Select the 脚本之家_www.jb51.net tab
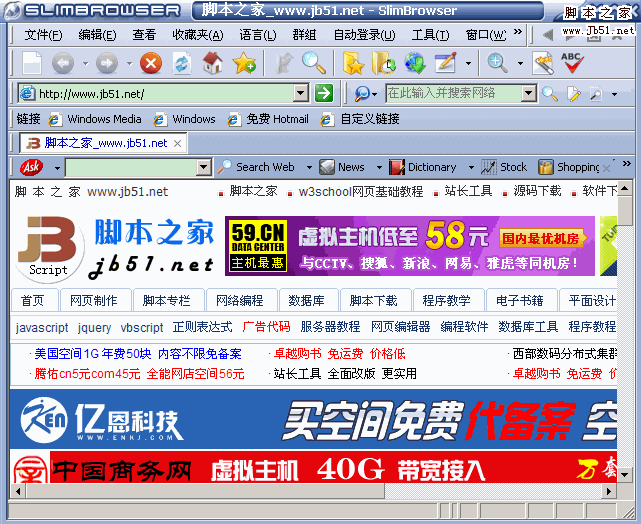Viewport: 641px width, 524px height. tap(103, 143)
